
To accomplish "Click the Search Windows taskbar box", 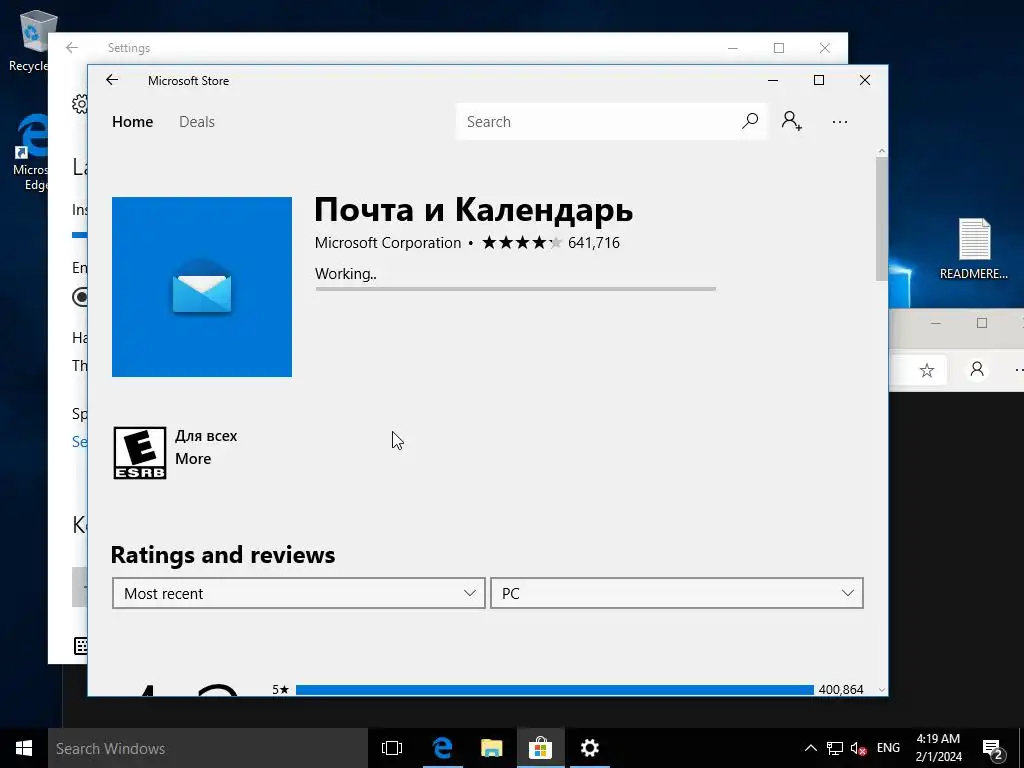I will click(x=208, y=748).
